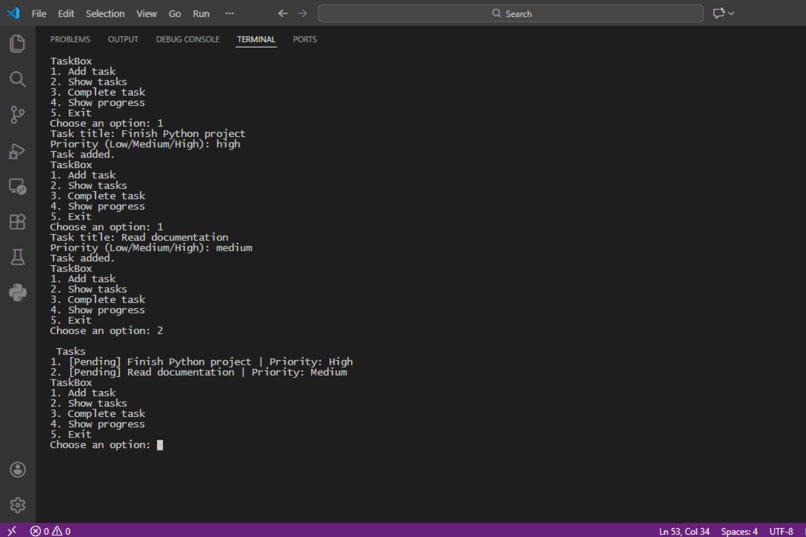Open the Search view in activity bar

pyautogui.click(x=17, y=79)
